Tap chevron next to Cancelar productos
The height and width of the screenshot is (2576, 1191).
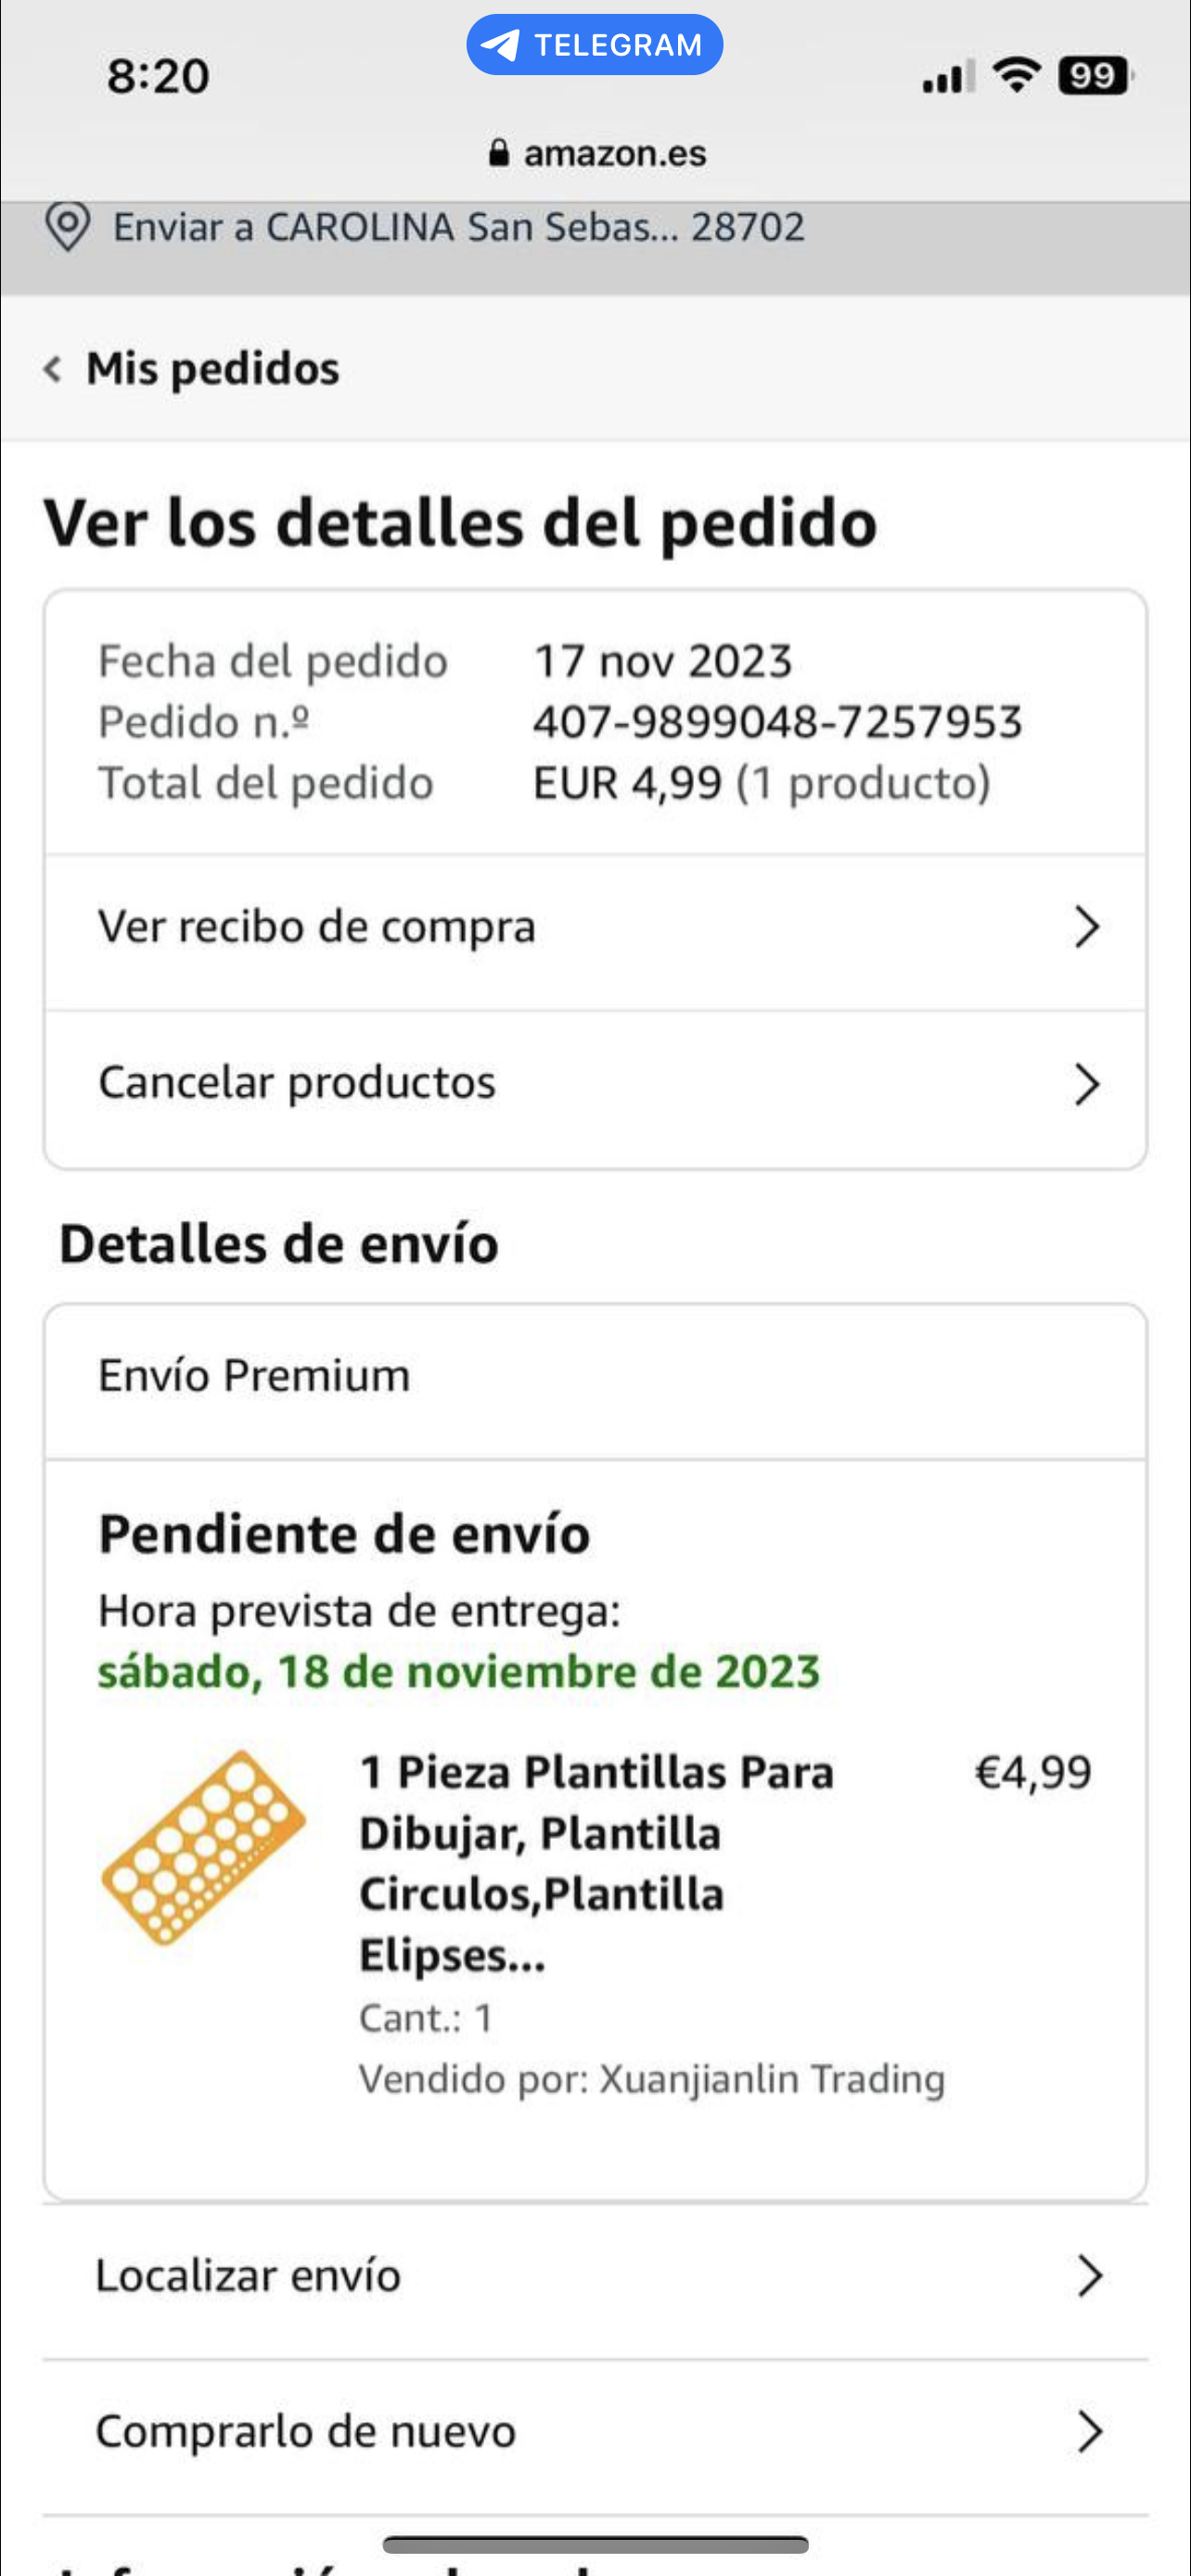(x=1086, y=1084)
